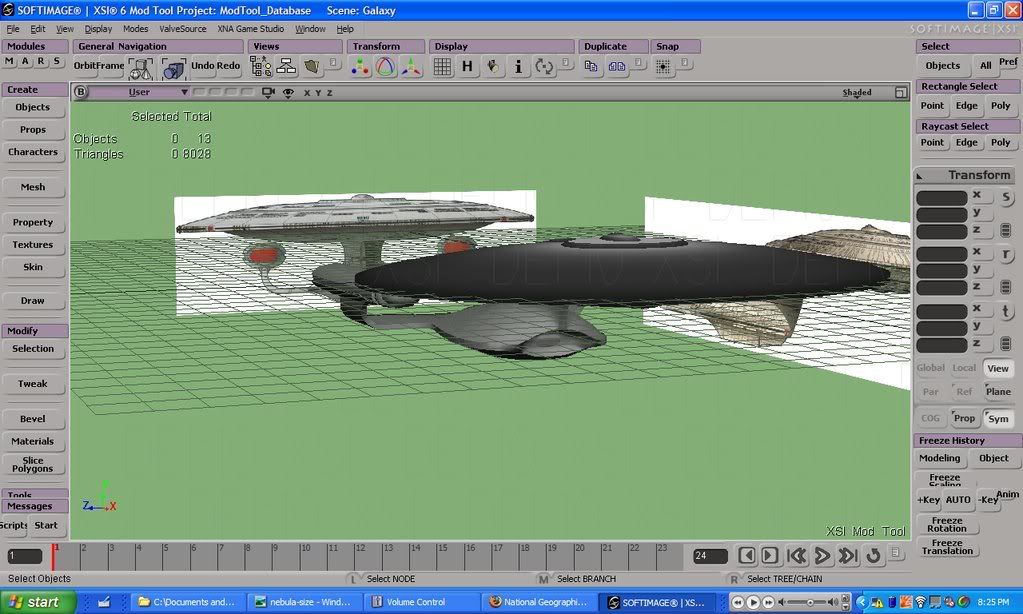
Task: Click the scale 'S' transform icon
Action: point(1006,198)
